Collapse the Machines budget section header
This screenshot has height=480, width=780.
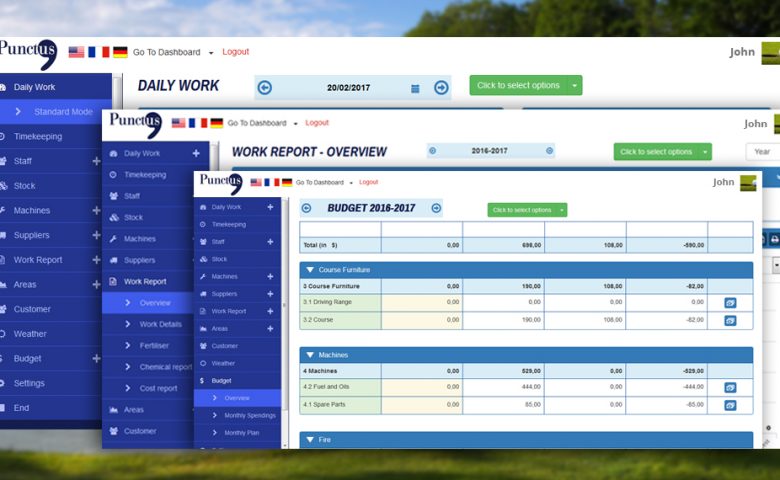[310, 355]
